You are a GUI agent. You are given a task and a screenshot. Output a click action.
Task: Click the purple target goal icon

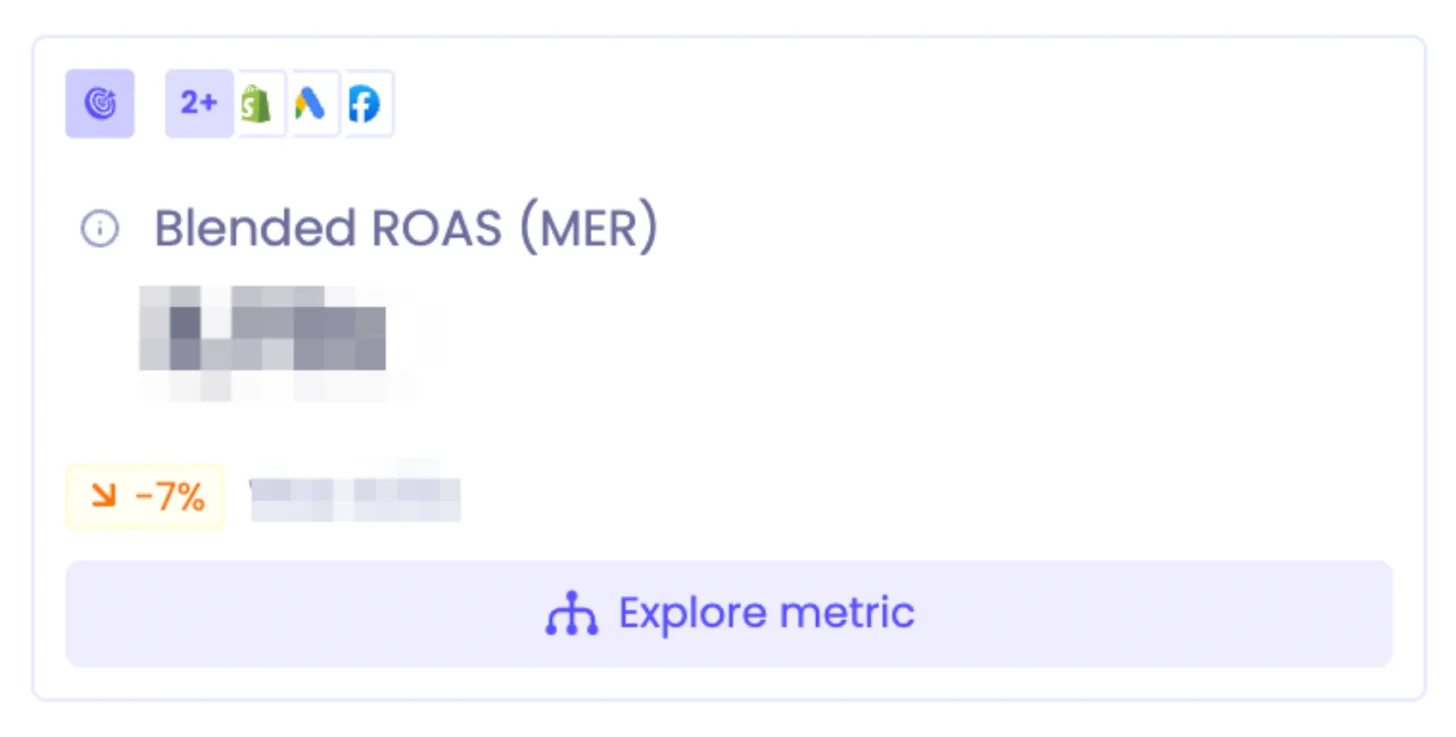pos(100,103)
